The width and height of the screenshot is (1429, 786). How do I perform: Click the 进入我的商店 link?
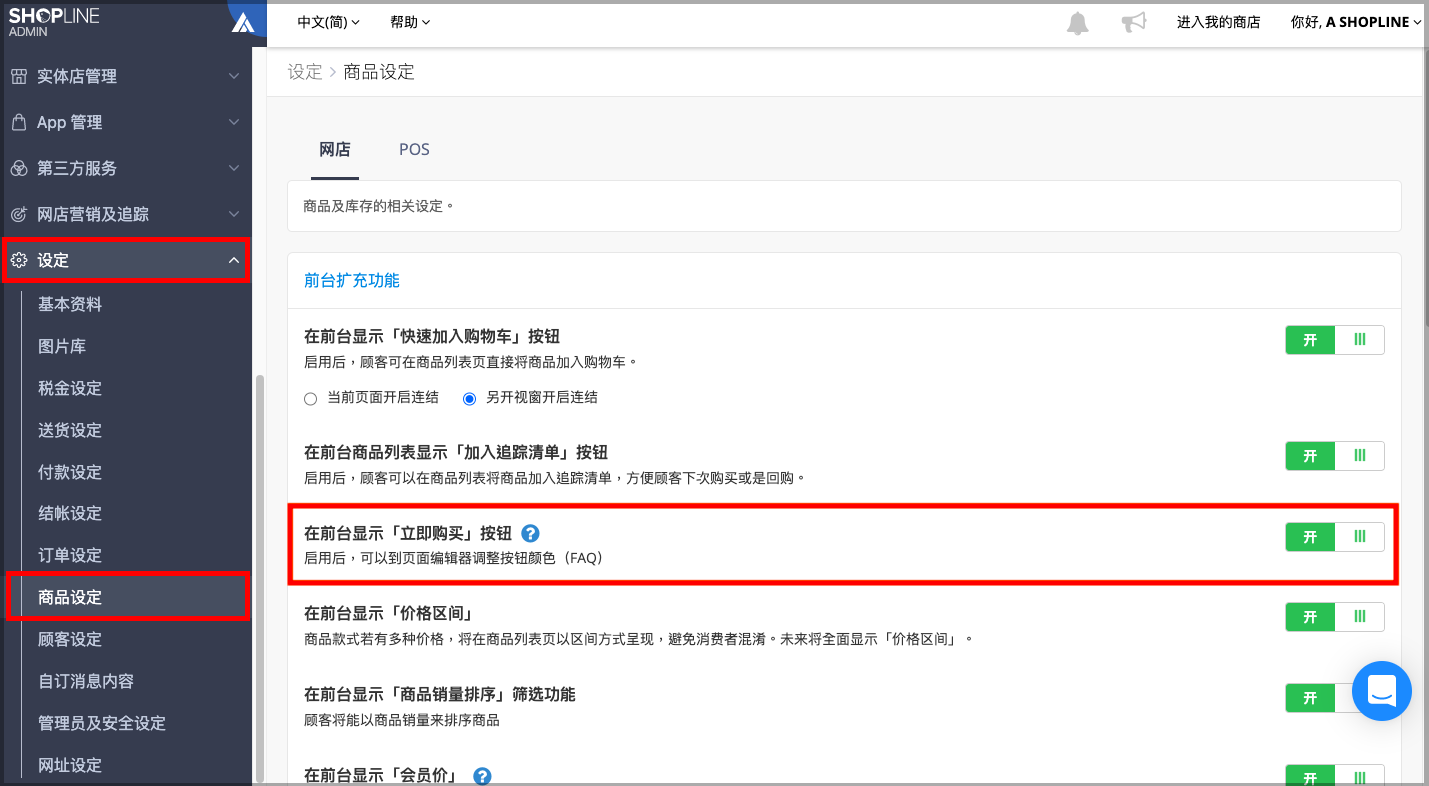pyautogui.click(x=1218, y=22)
